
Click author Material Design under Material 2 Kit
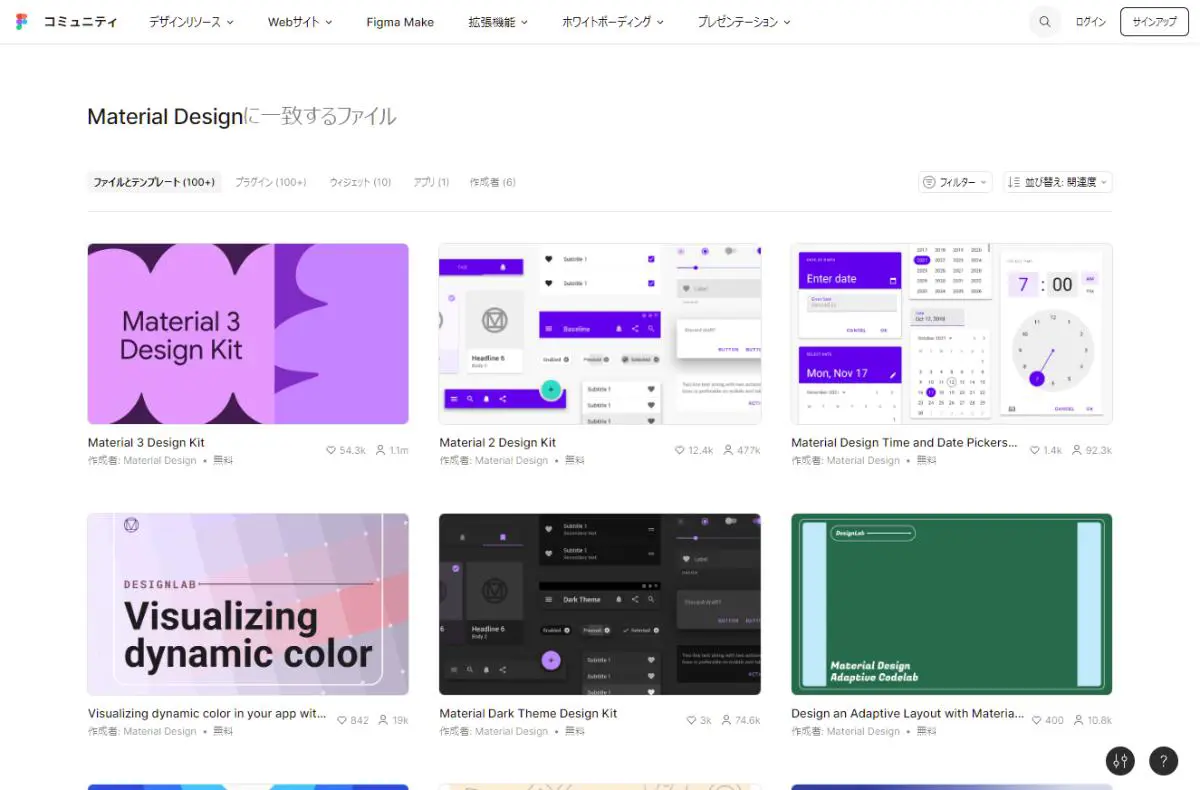pos(511,461)
